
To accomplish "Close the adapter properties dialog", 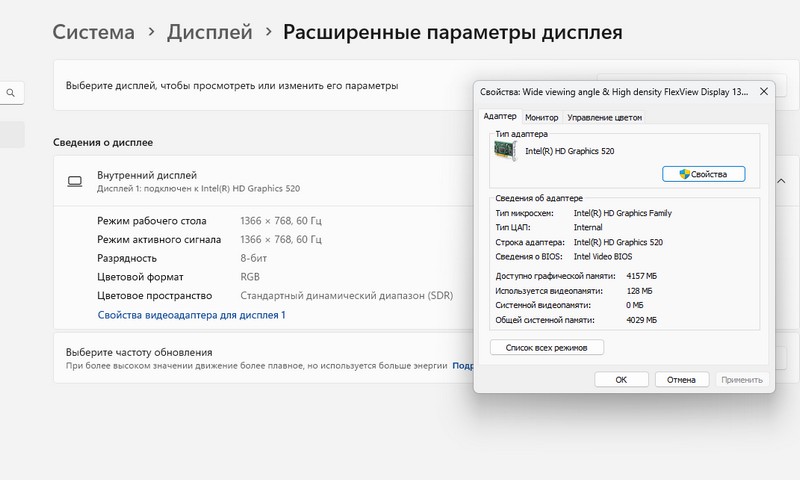I will tap(764, 91).
